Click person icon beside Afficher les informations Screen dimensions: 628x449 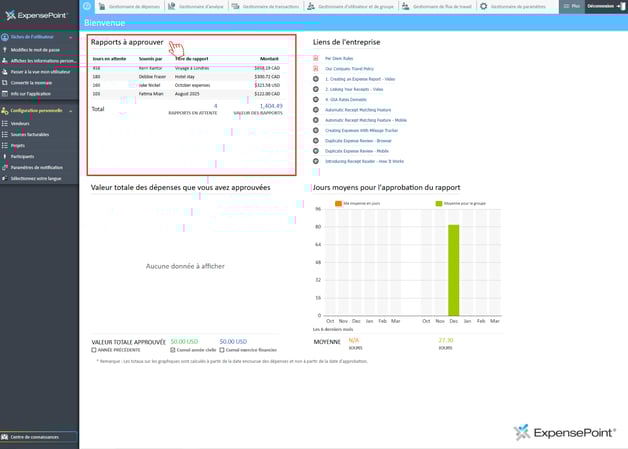5,61
